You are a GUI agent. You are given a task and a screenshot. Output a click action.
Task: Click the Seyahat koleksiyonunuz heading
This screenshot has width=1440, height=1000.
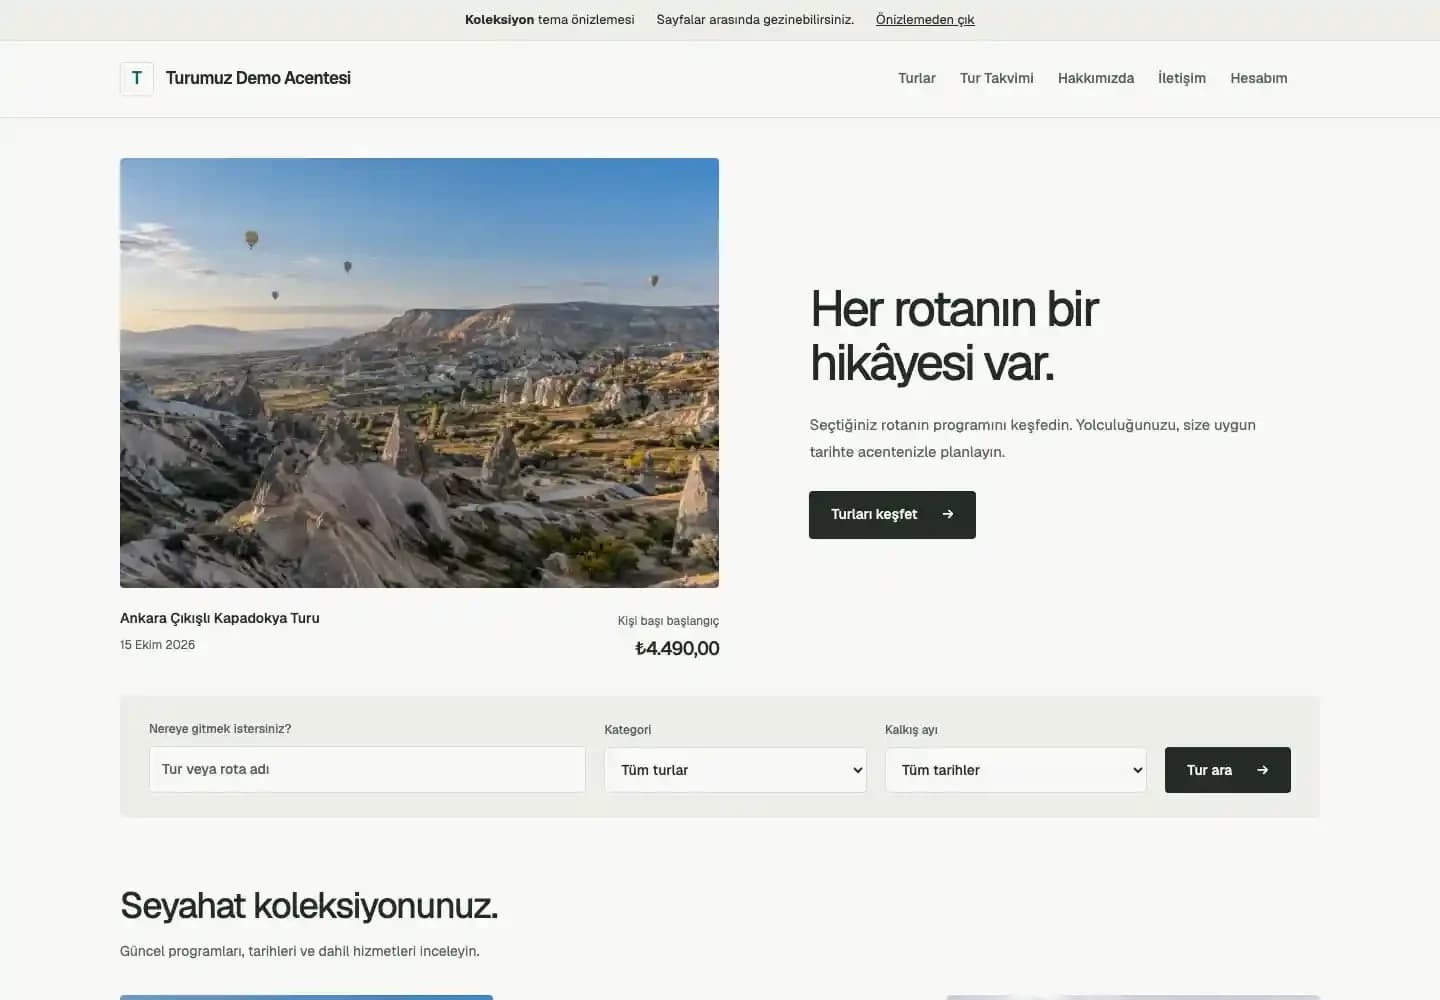309,906
